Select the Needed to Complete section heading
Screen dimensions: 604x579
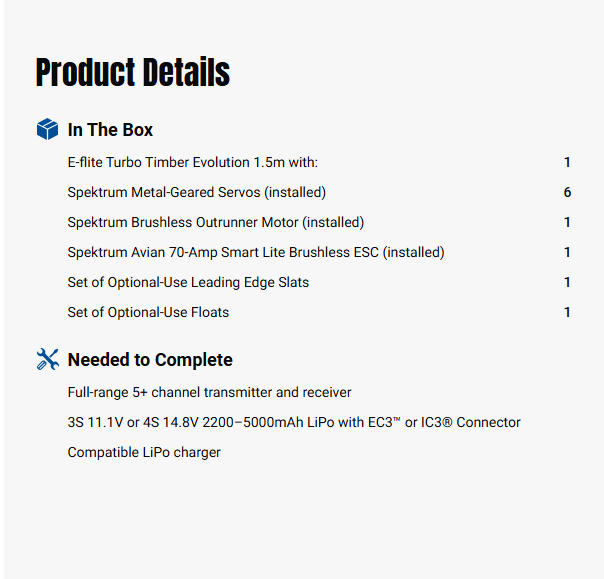click(150, 360)
